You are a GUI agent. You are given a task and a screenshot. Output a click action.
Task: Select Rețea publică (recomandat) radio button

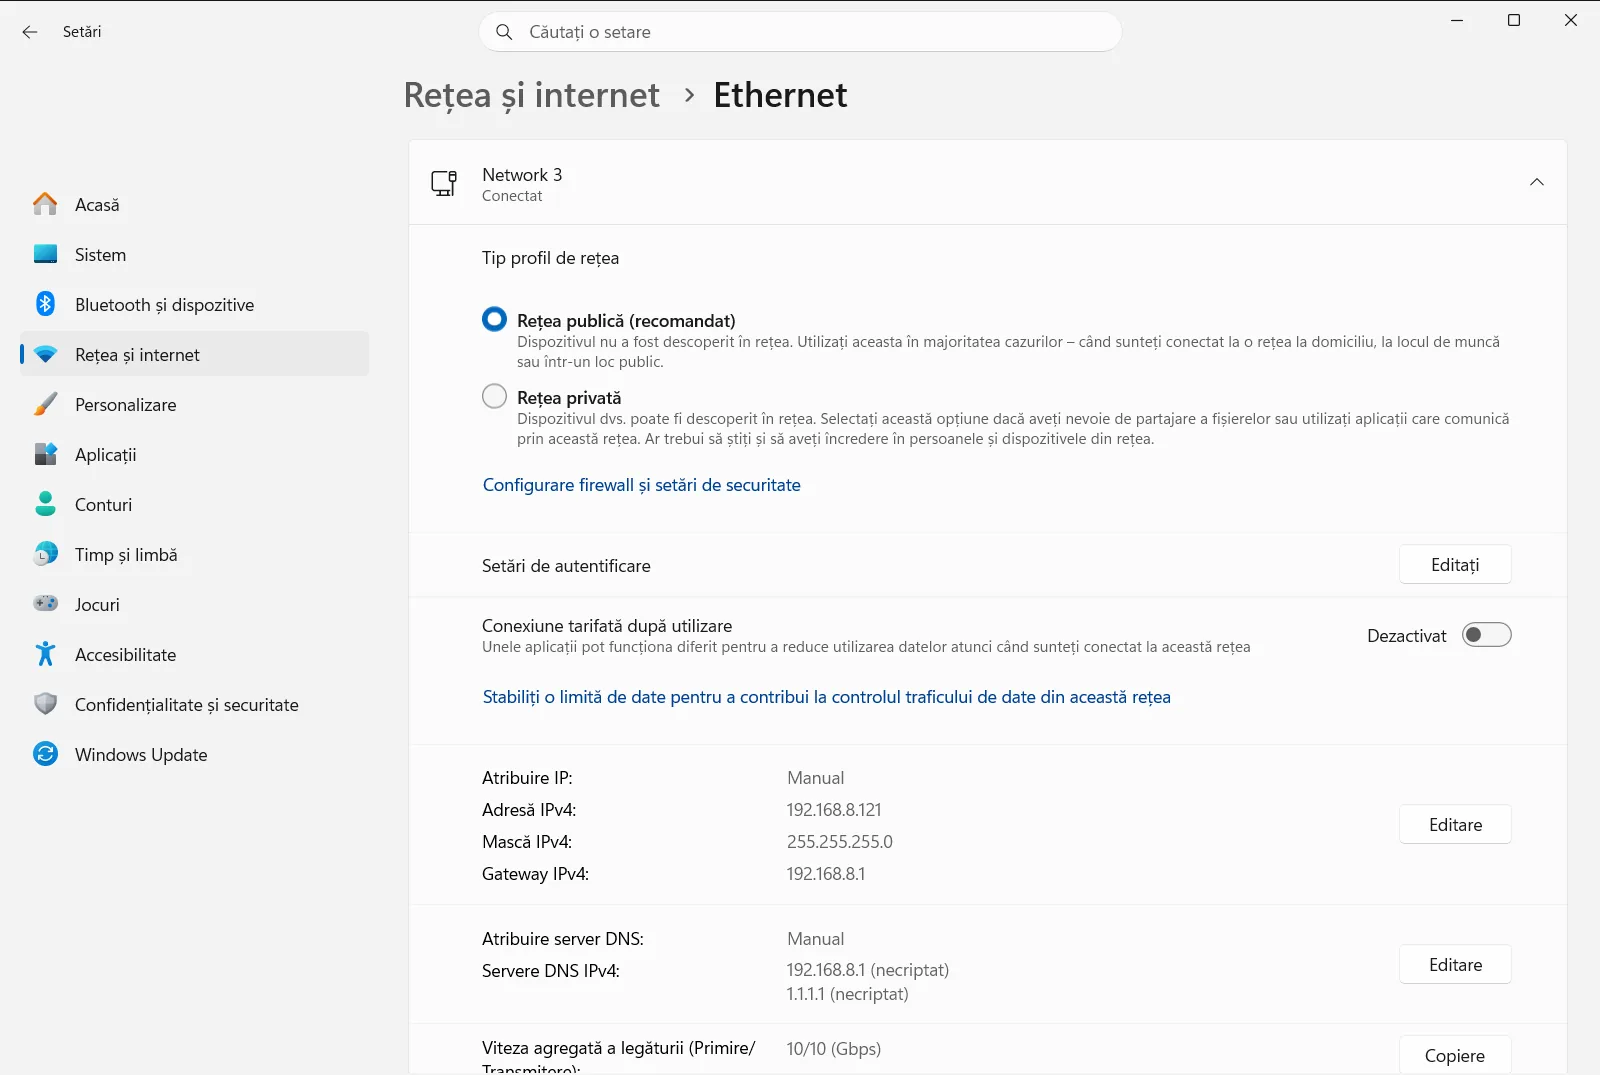[494, 319]
